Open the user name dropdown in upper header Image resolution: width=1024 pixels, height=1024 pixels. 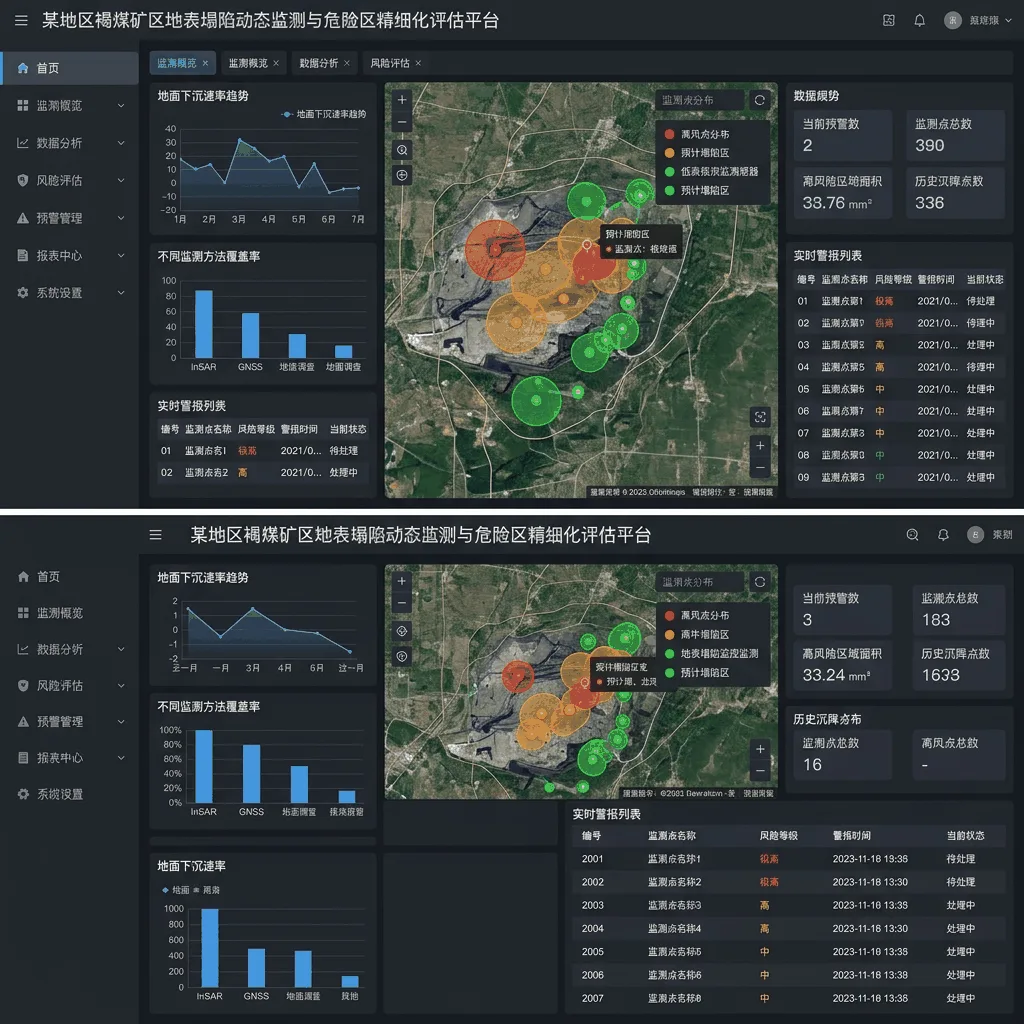click(991, 20)
